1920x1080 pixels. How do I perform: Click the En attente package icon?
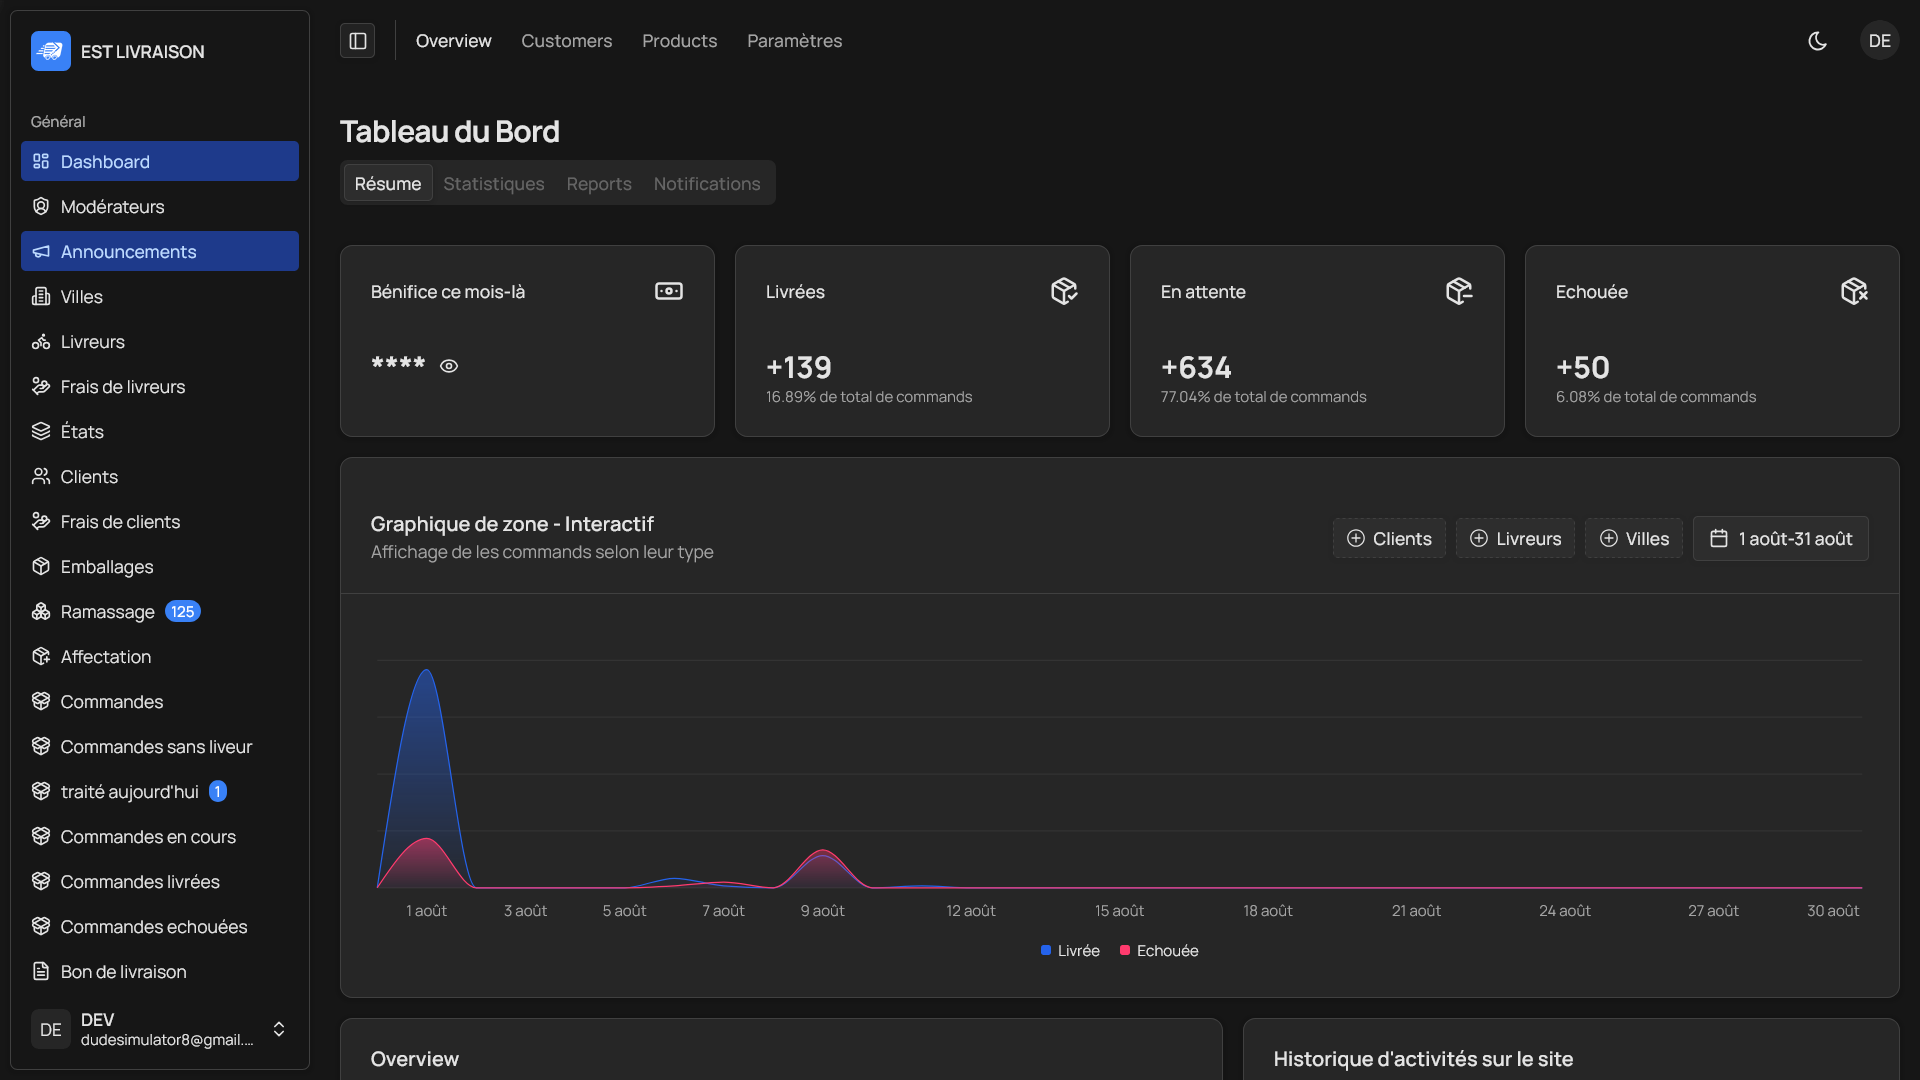click(1458, 291)
